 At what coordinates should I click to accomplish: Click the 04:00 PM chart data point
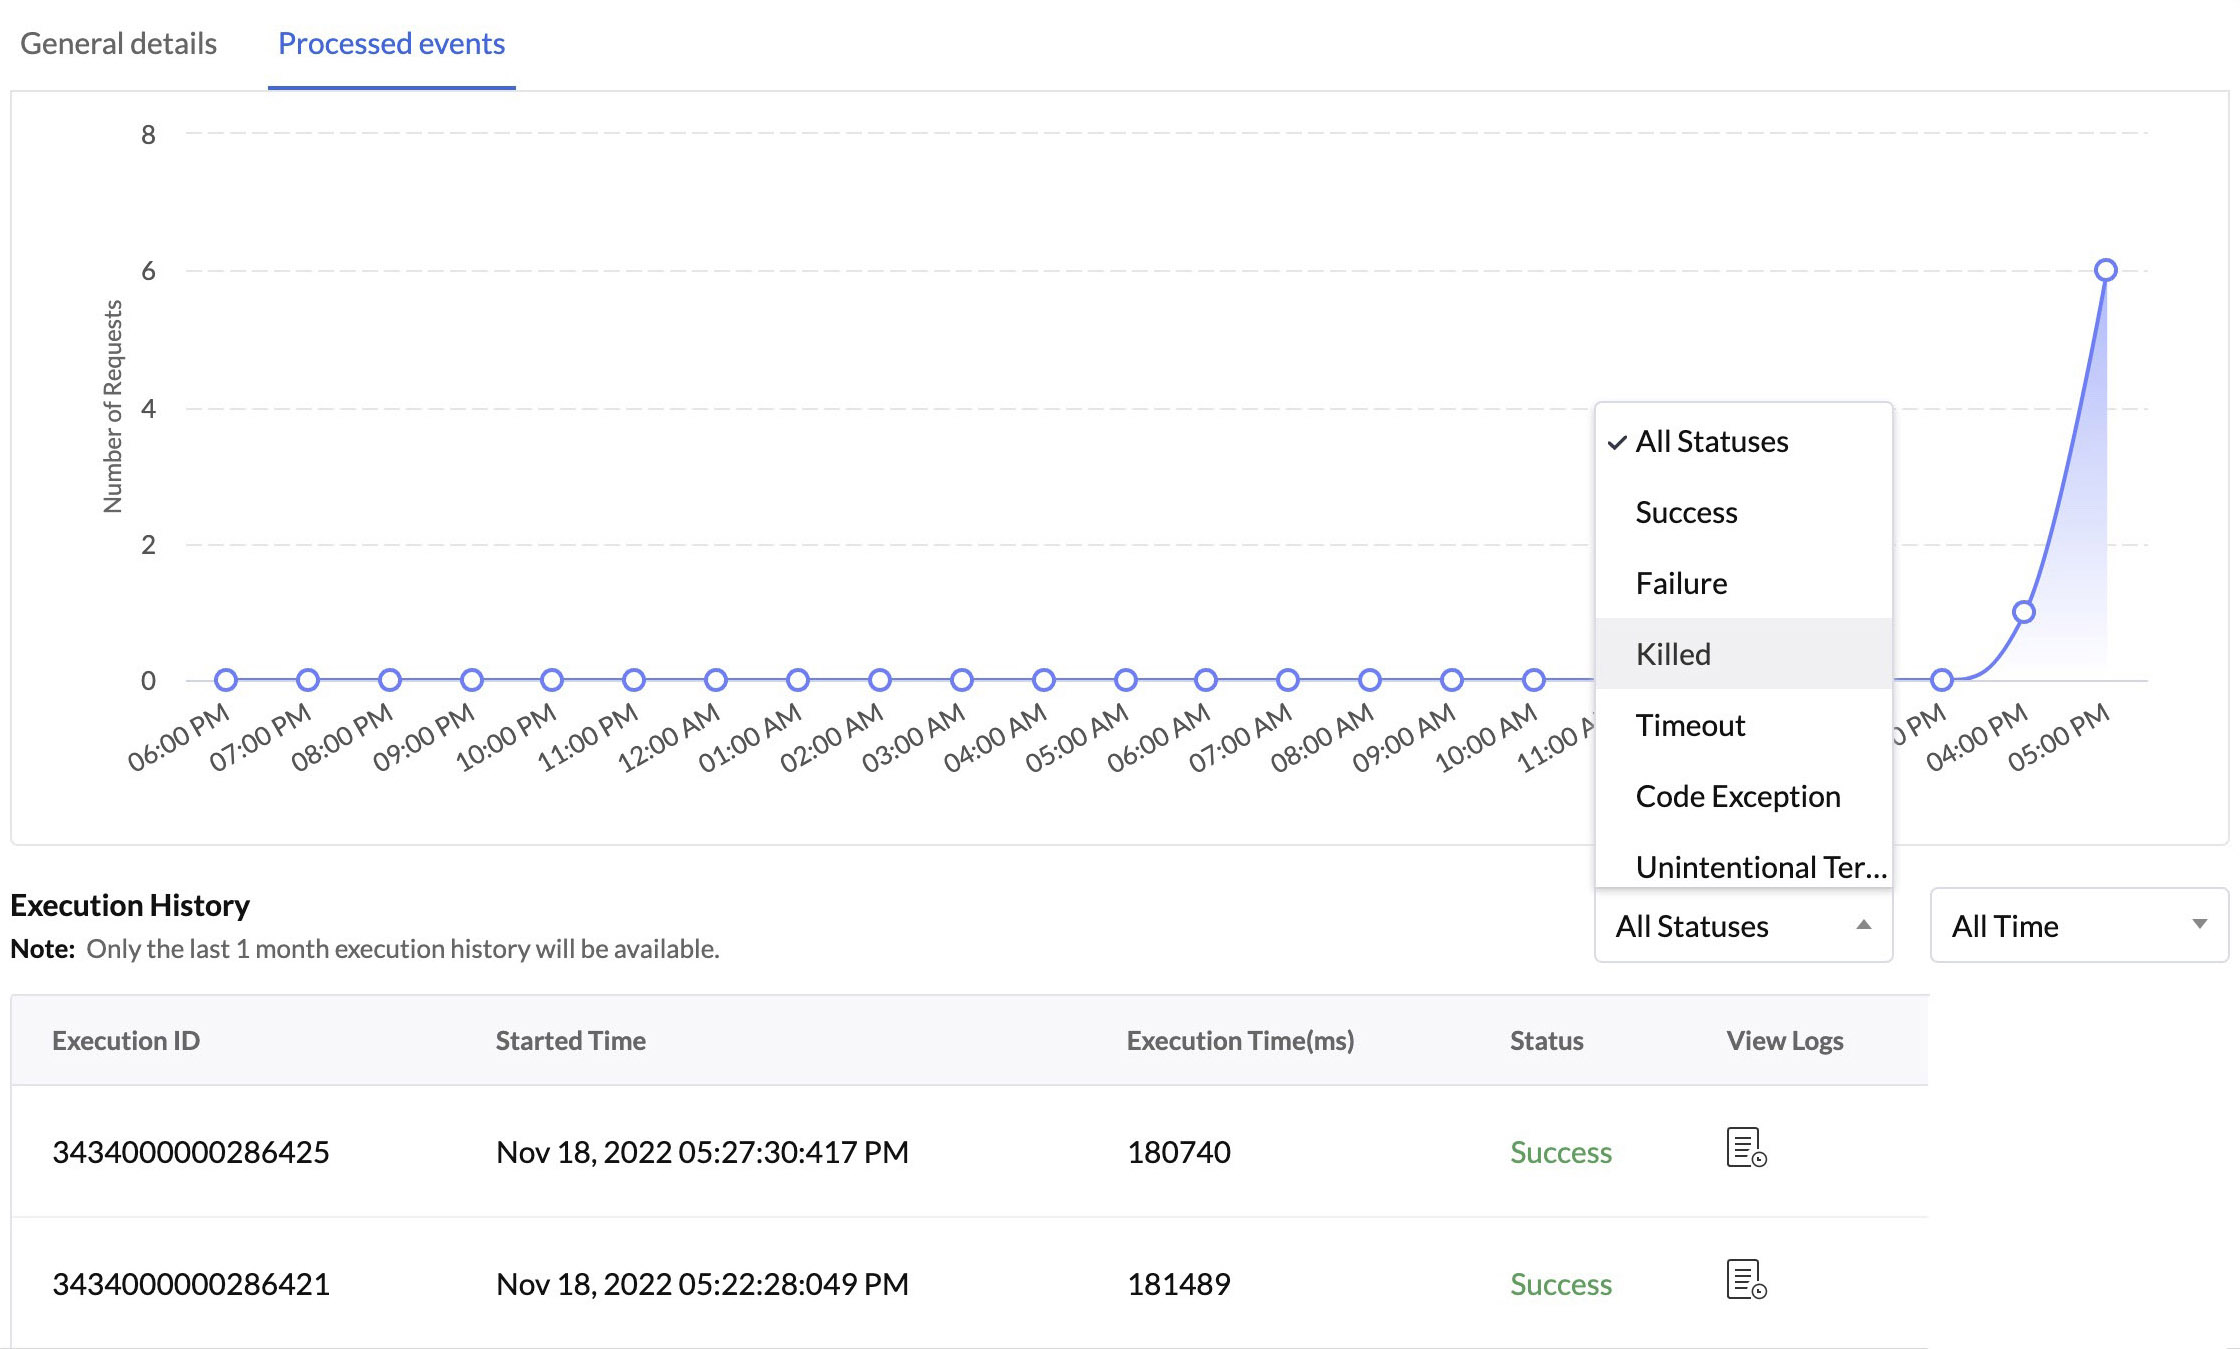pos(2023,612)
